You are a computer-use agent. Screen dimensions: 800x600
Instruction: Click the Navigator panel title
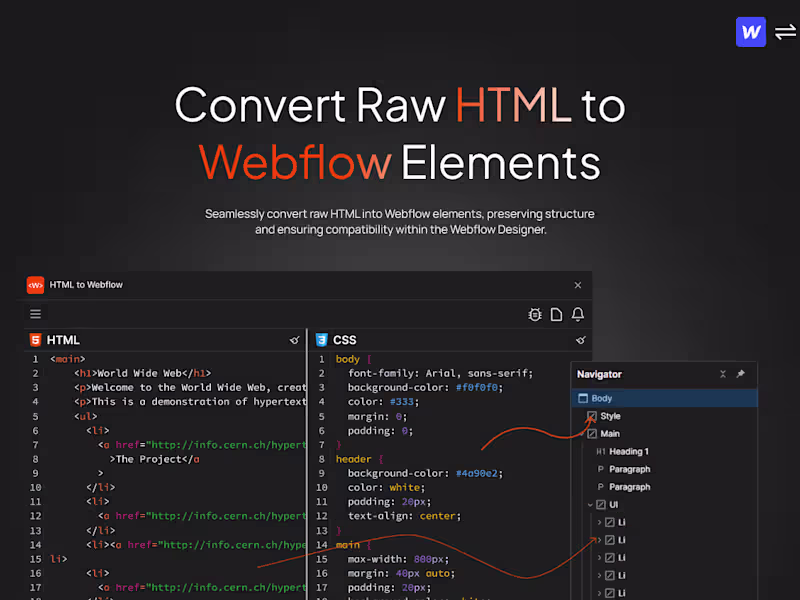599,374
